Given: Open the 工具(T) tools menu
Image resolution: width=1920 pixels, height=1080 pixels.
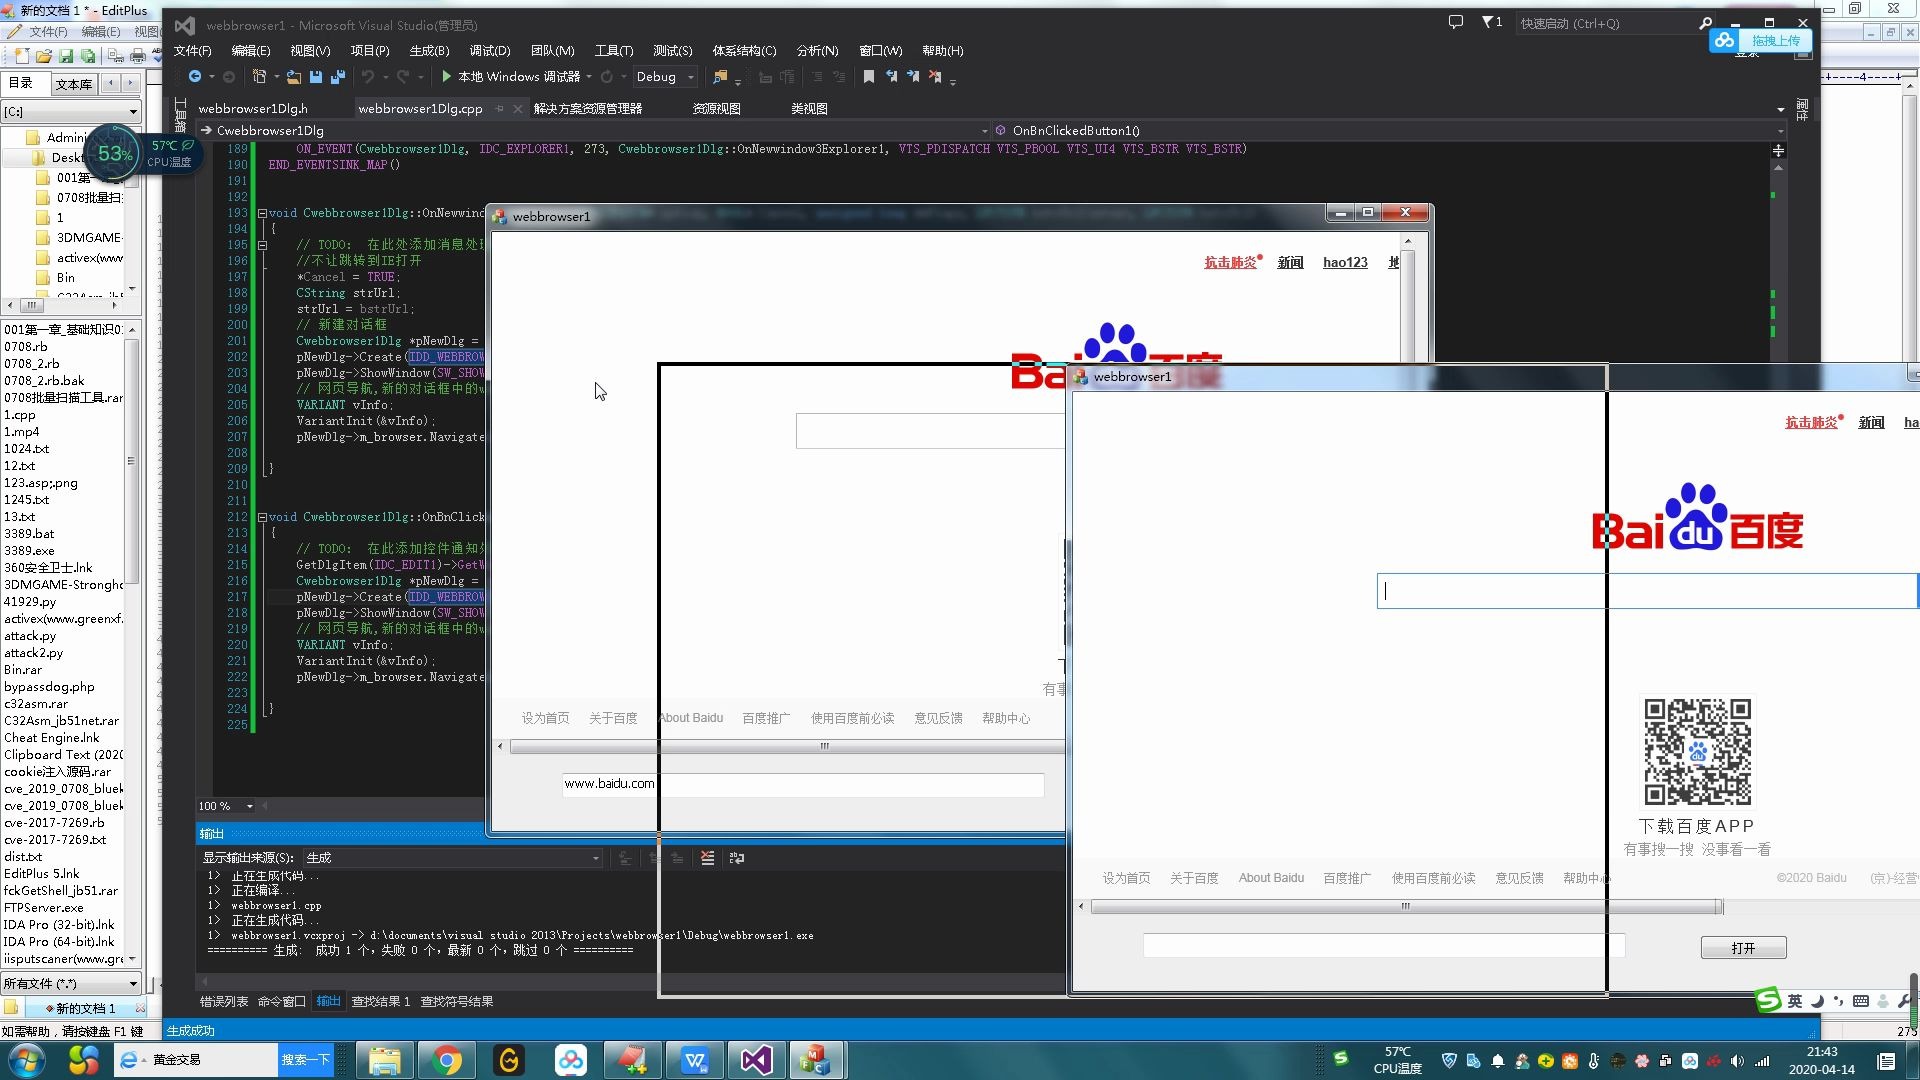Looking at the screenshot, I should pos(613,50).
